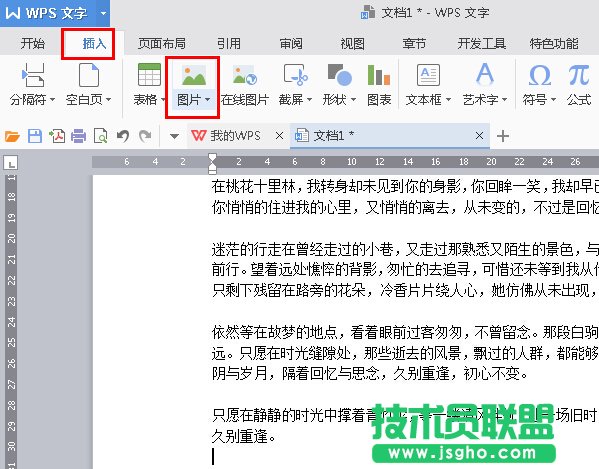Click the indent marker on the ruler
The height and width of the screenshot is (469, 599).
[x=212, y=163]
